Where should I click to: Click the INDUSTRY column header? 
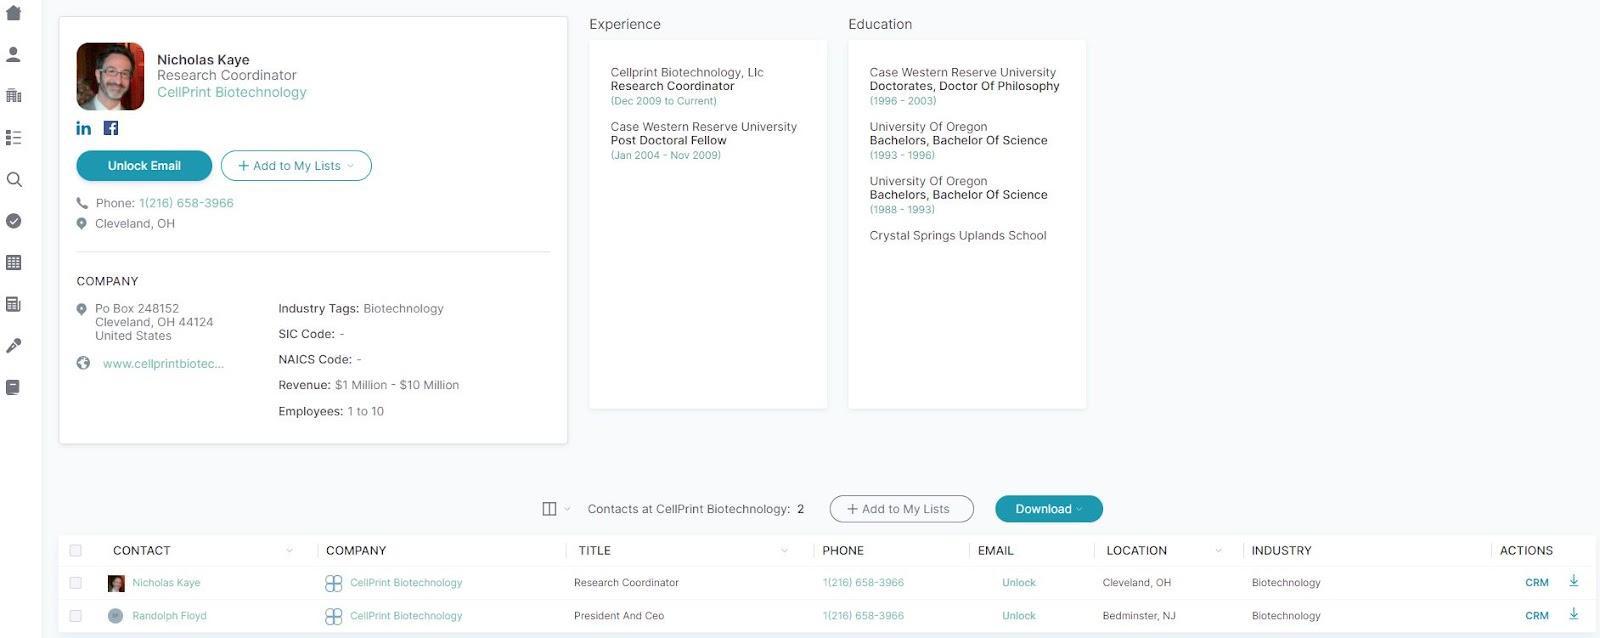click(x=1281, y=551)
